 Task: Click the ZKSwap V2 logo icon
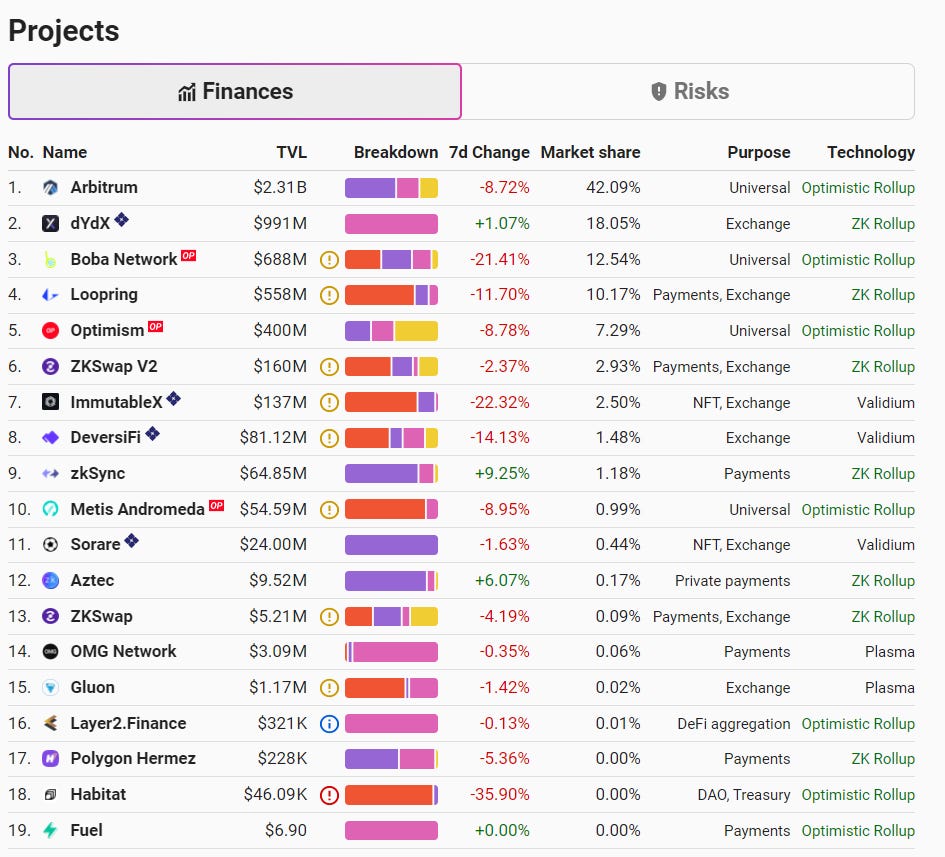pos(51,366)
